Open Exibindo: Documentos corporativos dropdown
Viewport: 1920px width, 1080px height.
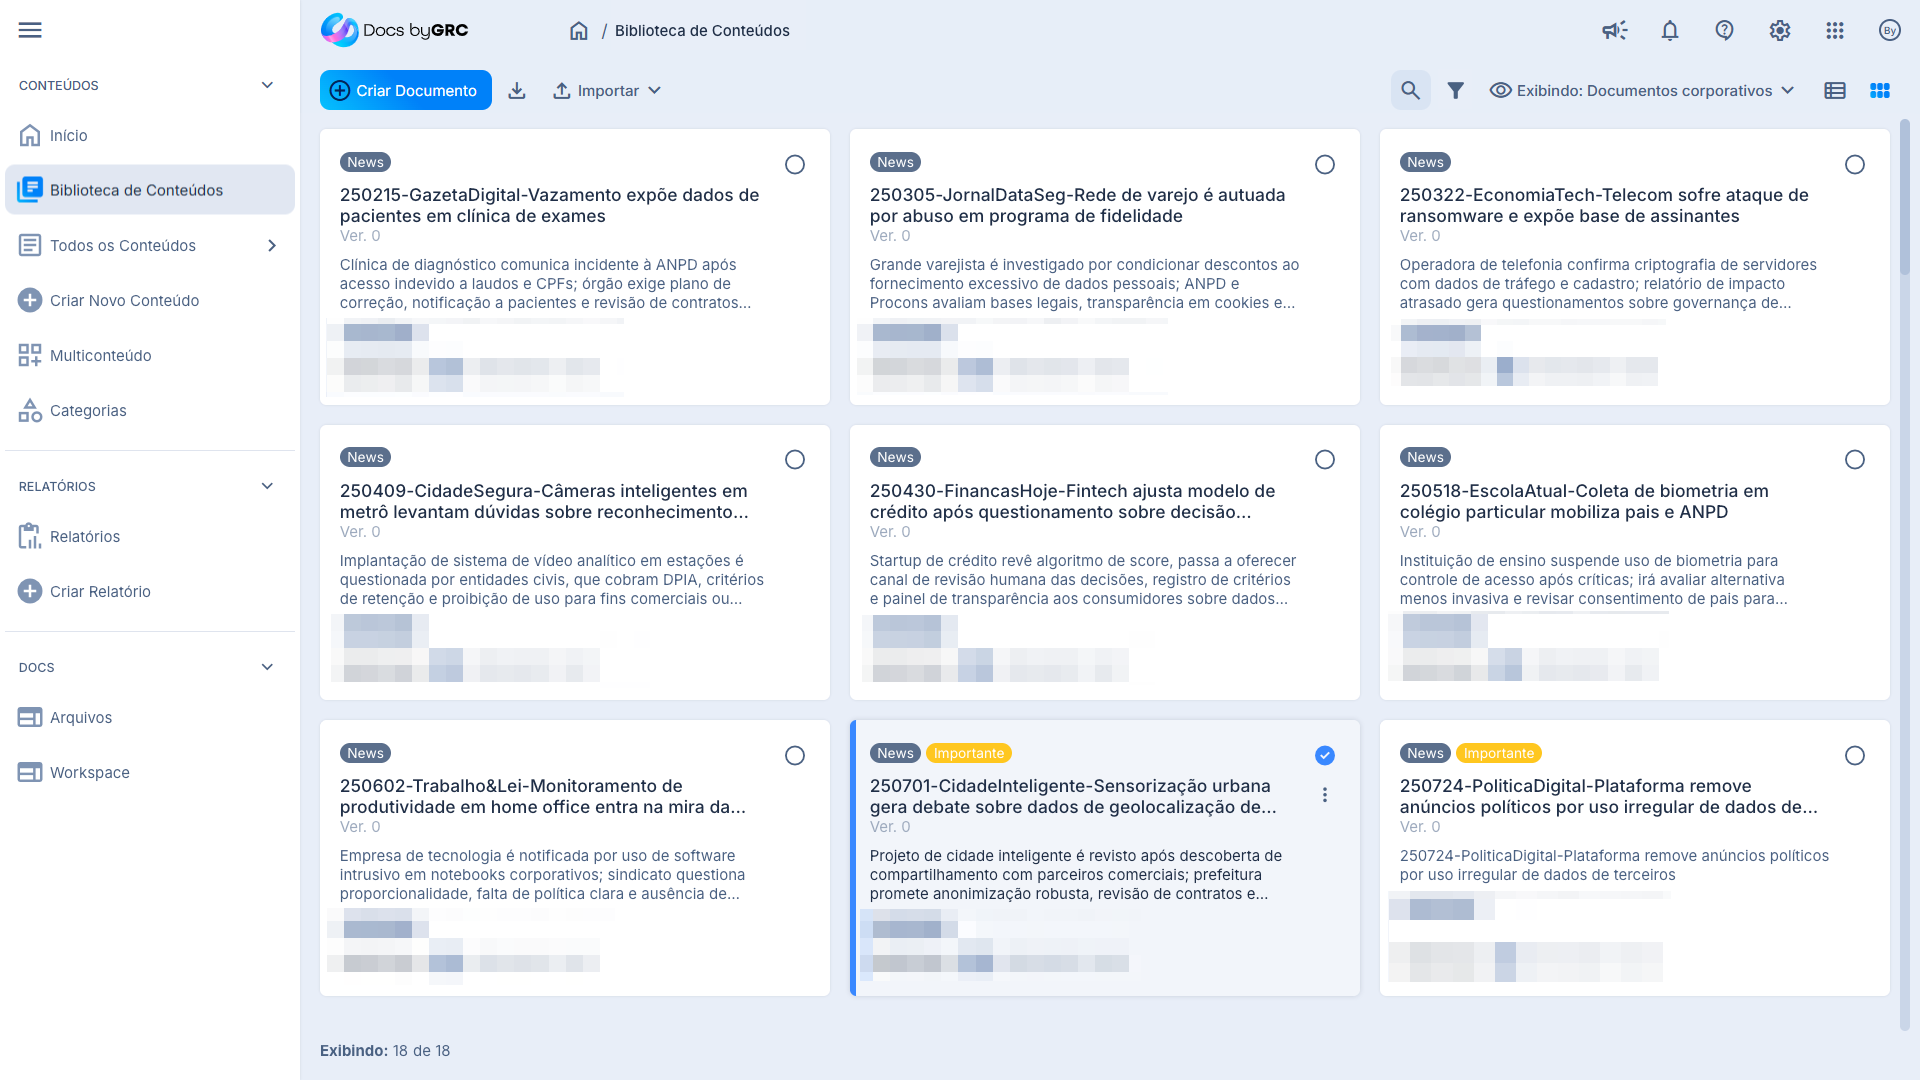(x=1642, y=91)
